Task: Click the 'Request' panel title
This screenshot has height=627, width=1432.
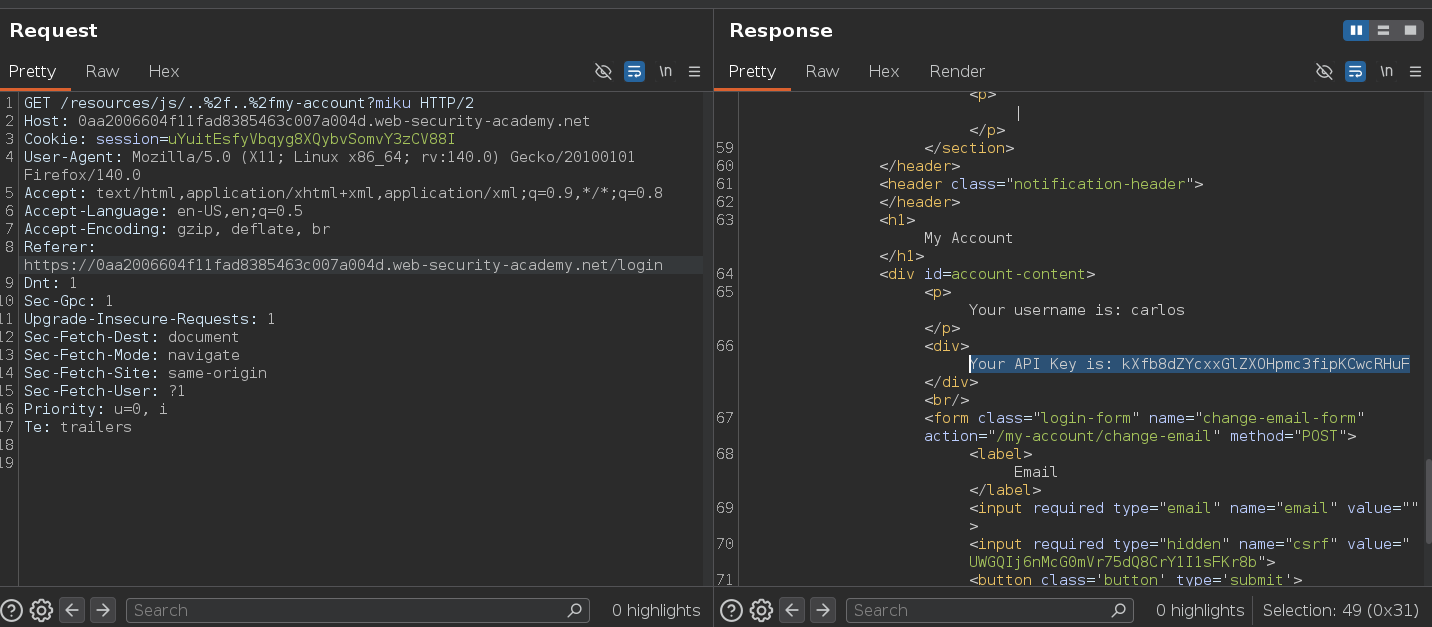Action: (x=54, y=31)
